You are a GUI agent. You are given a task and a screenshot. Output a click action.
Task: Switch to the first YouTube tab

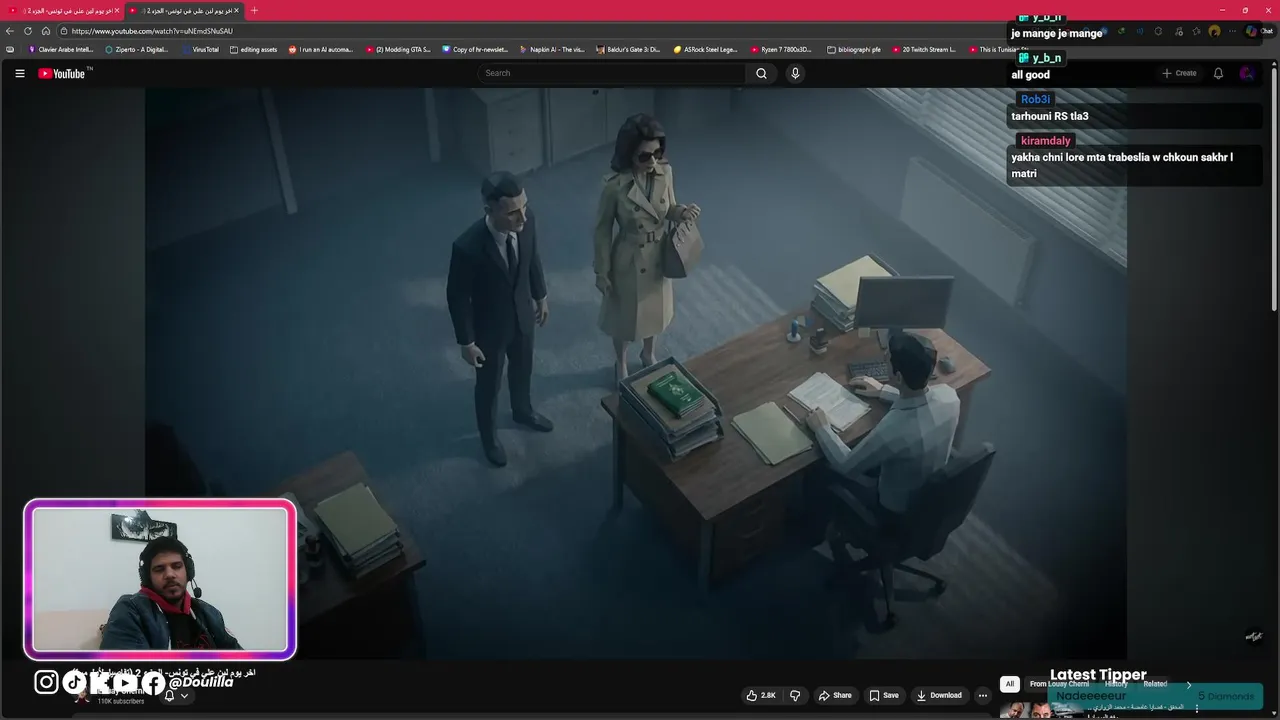63,10
